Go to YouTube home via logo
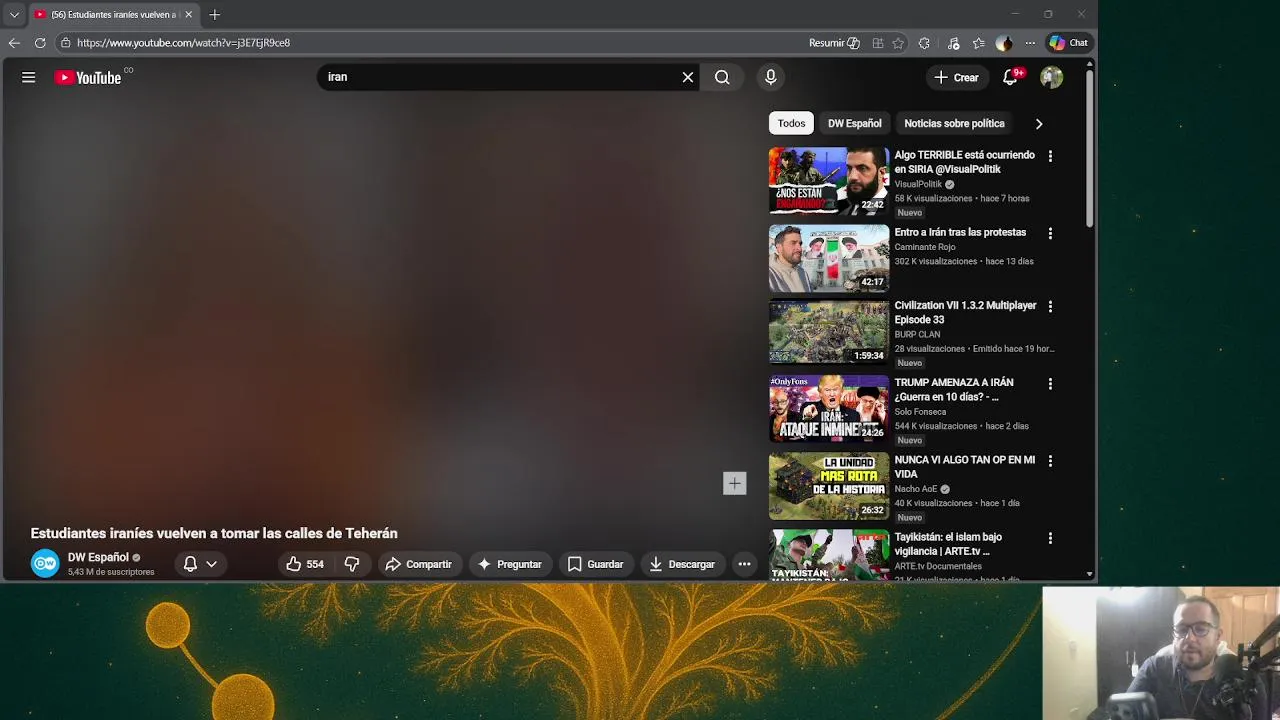This screenshot has width=1280, height=720. [88, 77]
